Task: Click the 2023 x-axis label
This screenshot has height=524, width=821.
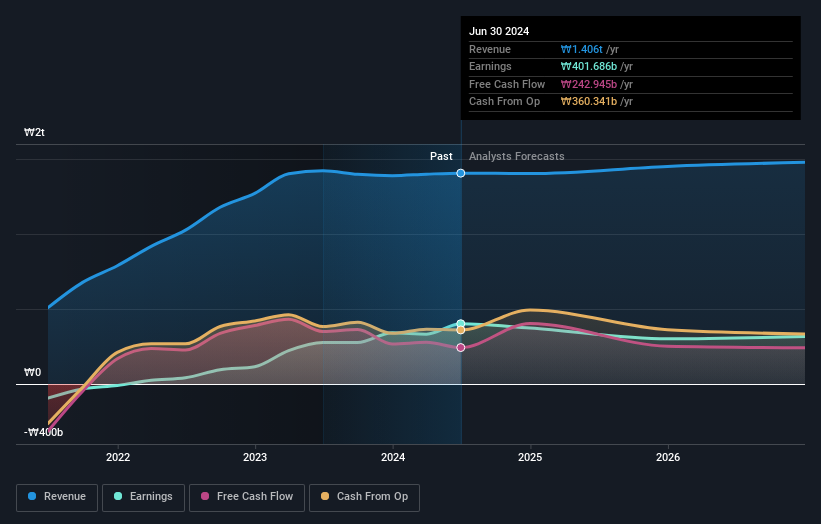Action: tap(255, 457)
